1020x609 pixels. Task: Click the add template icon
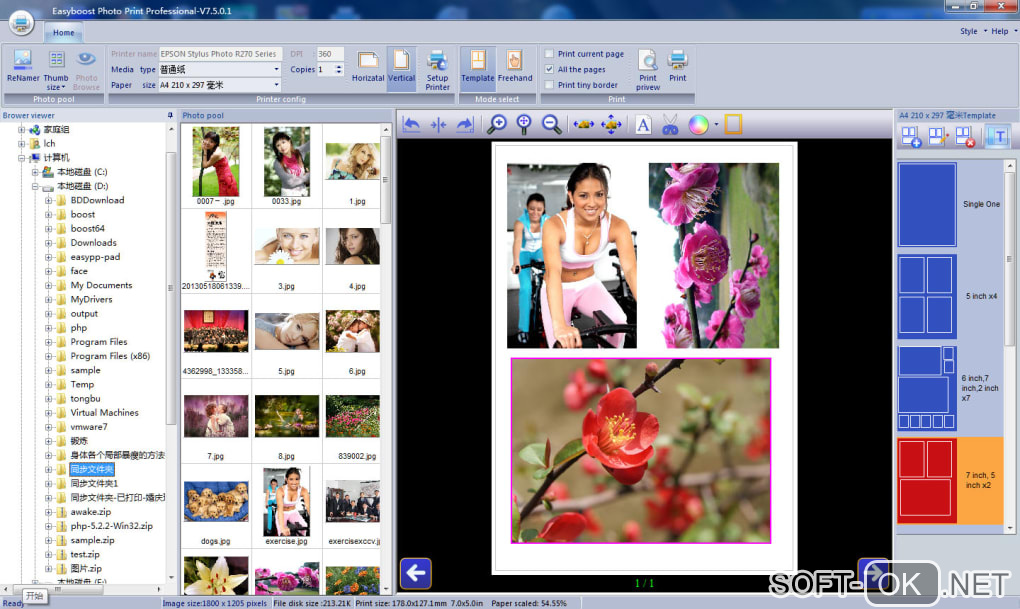(911, 137)
